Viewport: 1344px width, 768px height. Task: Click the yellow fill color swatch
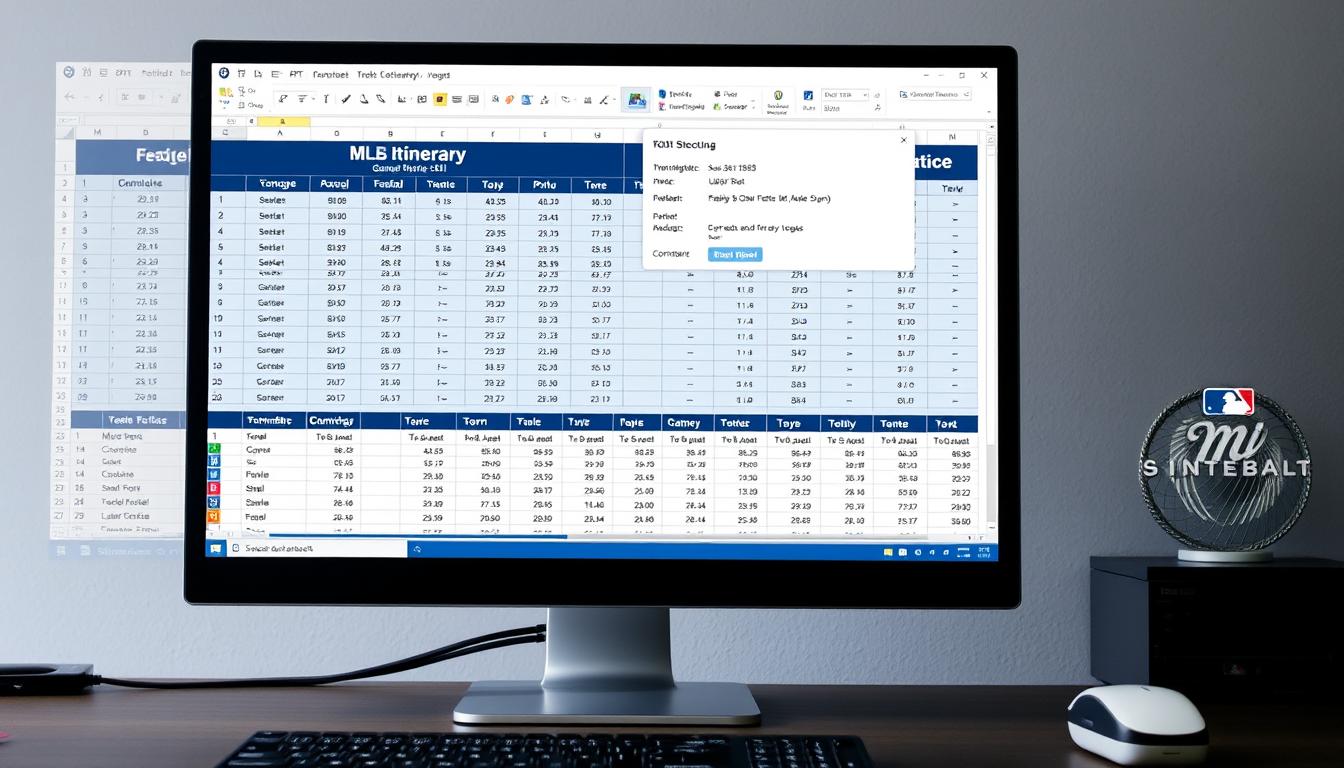[x=440, y=100]
